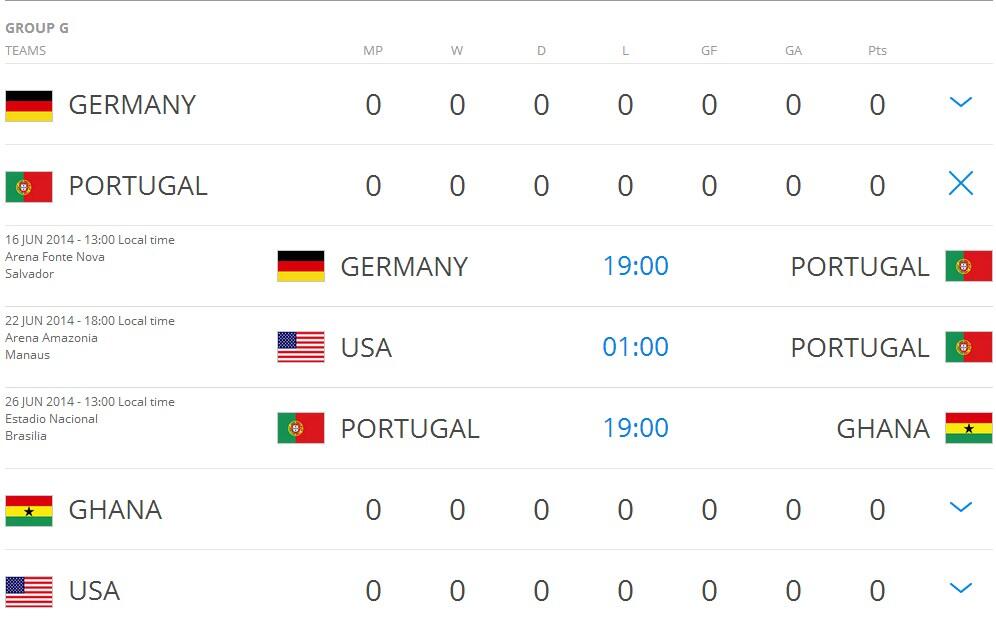Viewport: 996px width, 630px height.
Task: Expand USA team row chevron
Action: tap(960, 588)
